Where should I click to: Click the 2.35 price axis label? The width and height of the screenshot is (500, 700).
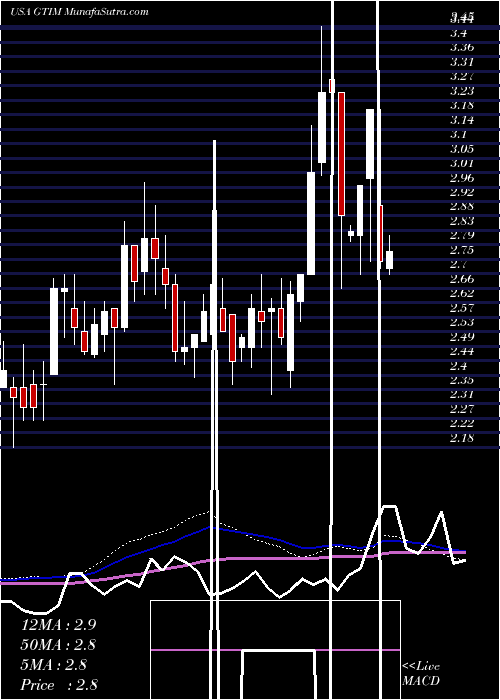click(x=462, y=381)
